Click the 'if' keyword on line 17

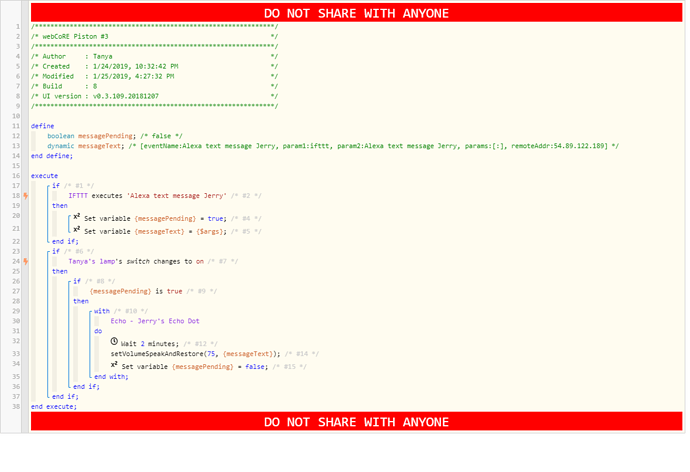tap(56, 186)
